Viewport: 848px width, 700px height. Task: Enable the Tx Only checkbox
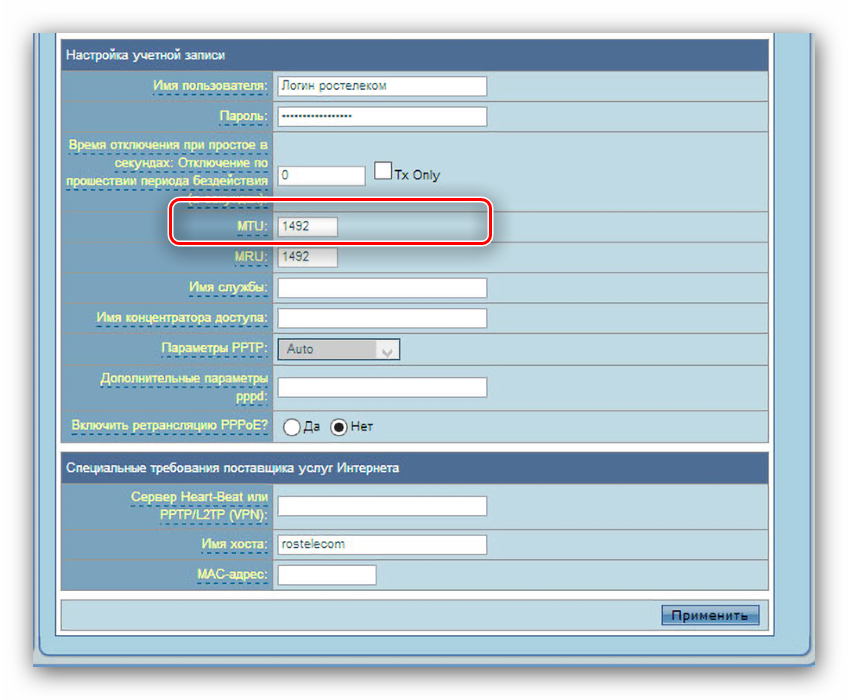point(382,172)
